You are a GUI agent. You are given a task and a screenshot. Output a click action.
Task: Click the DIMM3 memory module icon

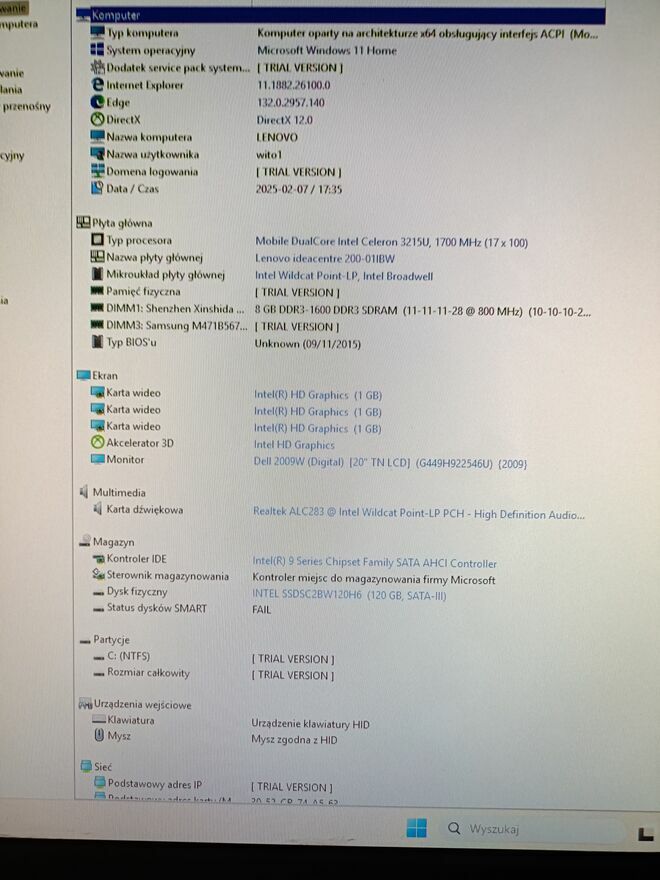(x=98, y=325)
